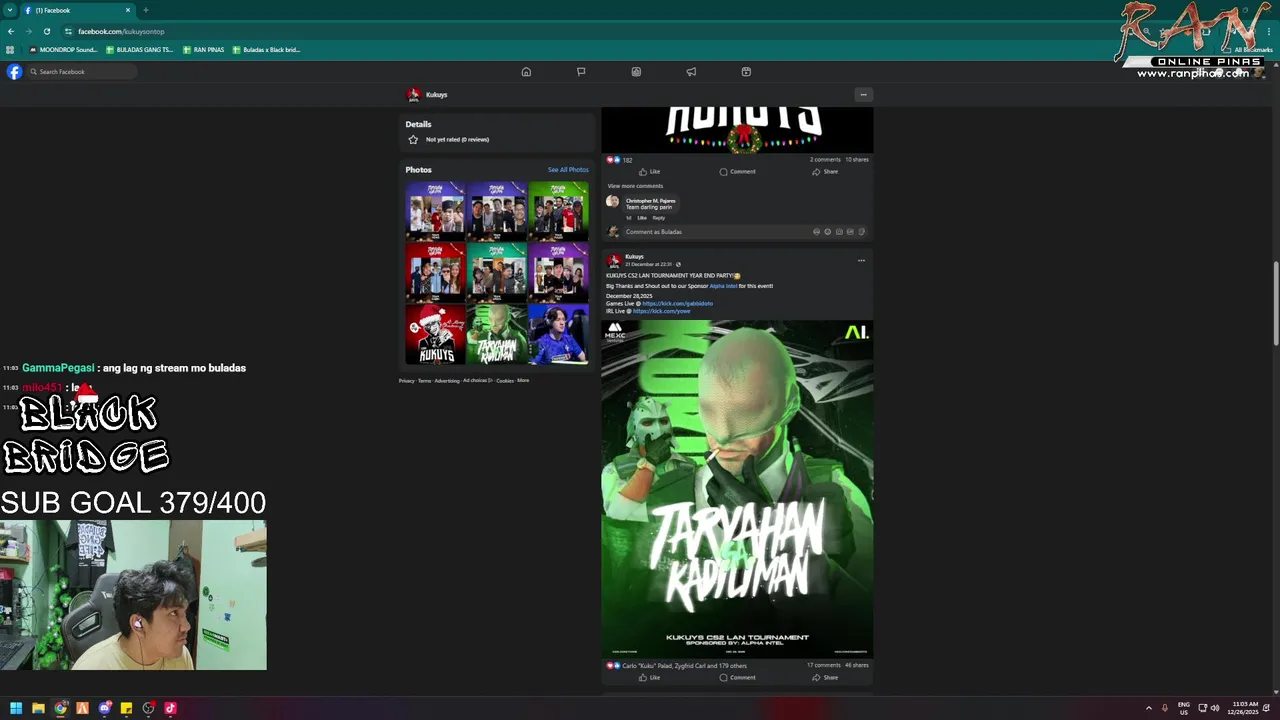Open the Reels video icon

click(746, 72)
